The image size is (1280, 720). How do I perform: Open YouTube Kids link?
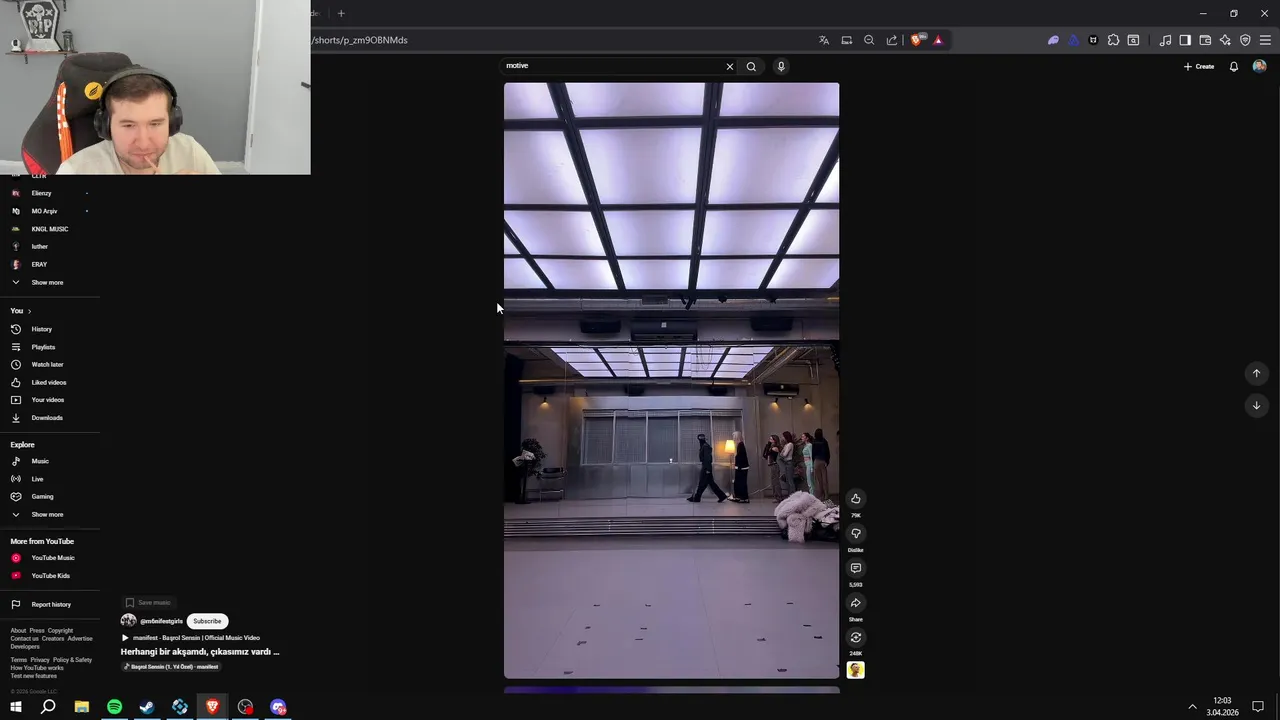click(50, 576)
